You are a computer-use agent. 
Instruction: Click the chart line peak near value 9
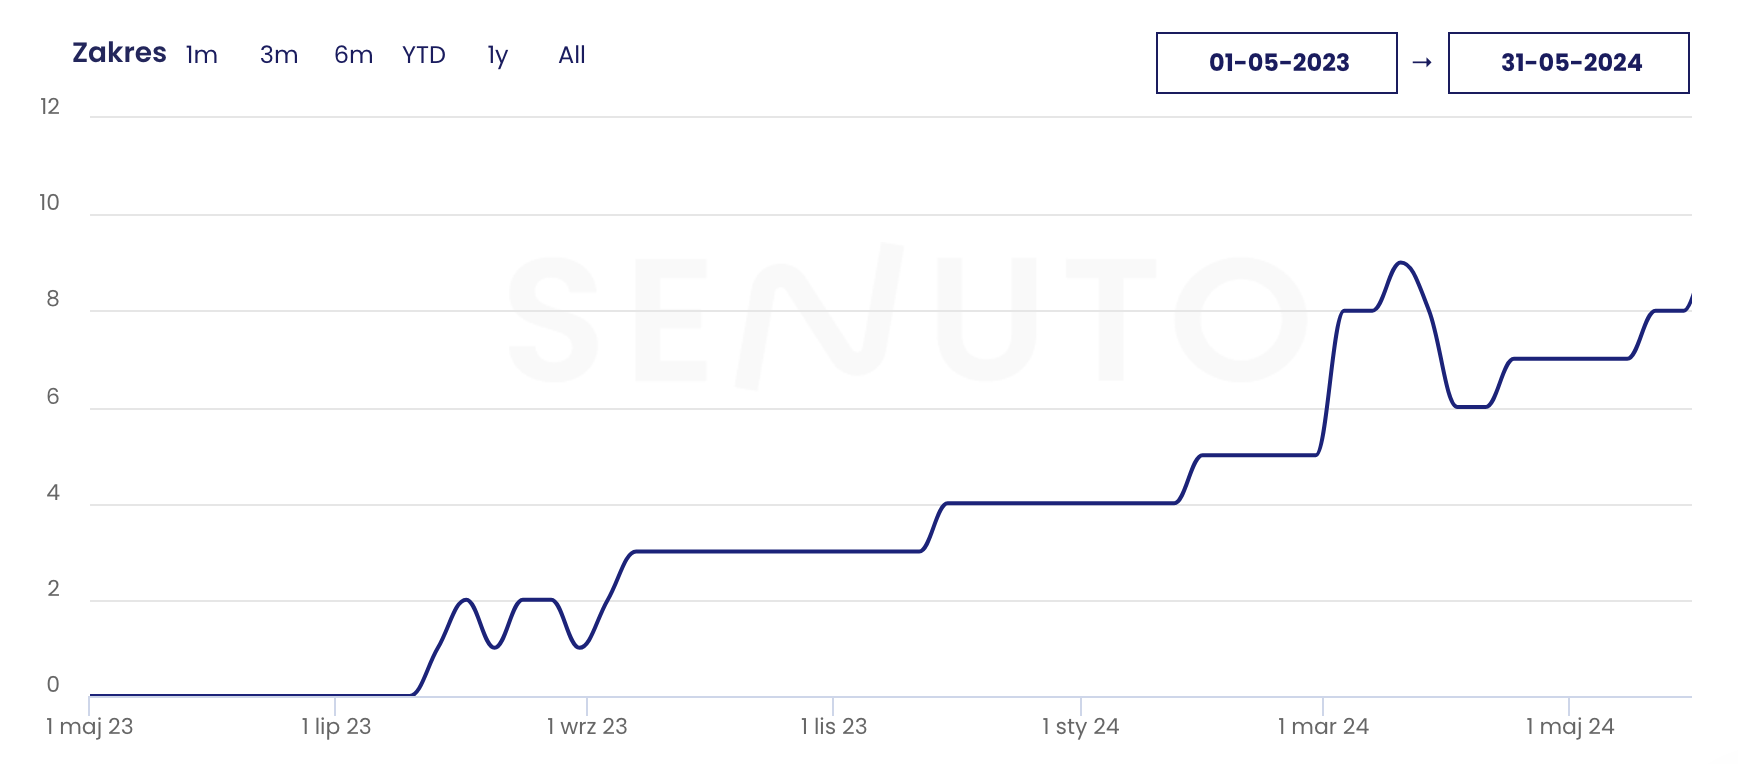[1402, 263]
